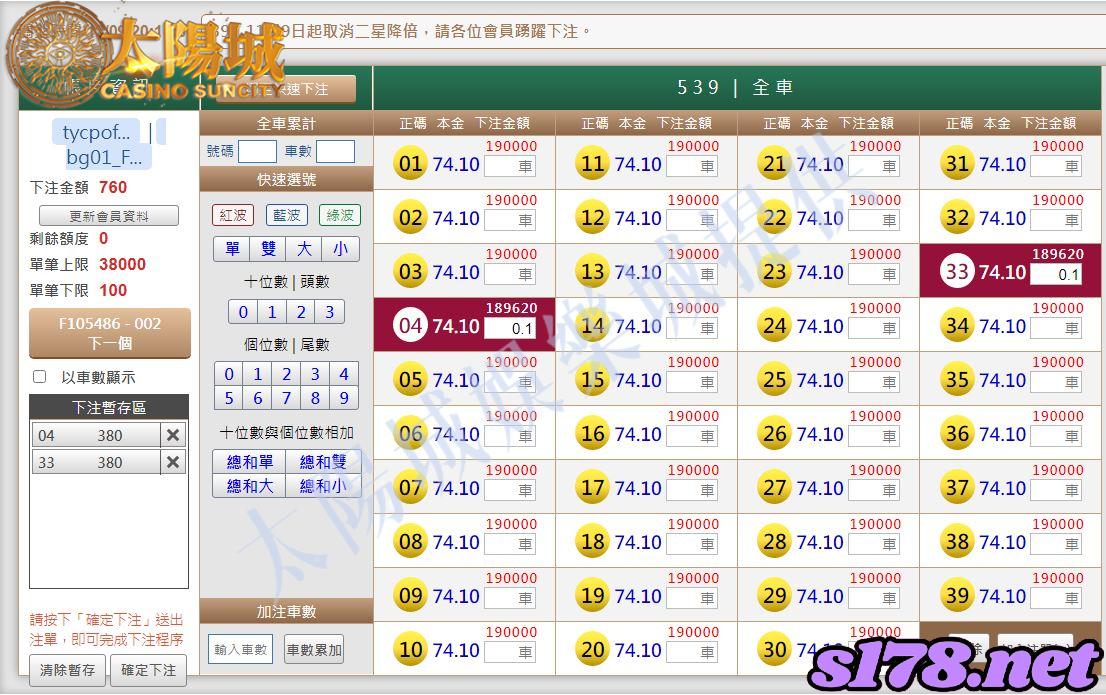Toggle 藍波 quick pick
The width and height of the screenshot is (1106, 695).
(x=286, y=215)
